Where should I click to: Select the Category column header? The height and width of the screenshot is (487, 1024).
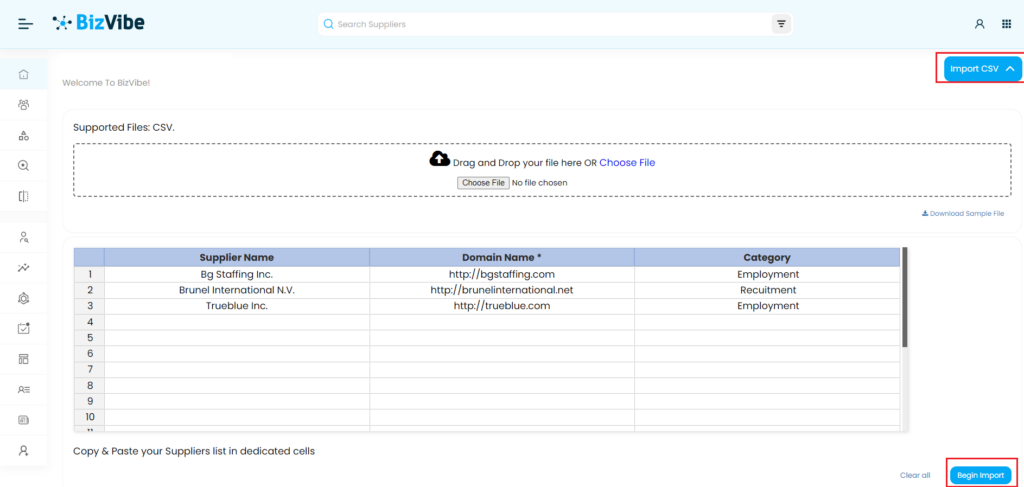(766, 257)
